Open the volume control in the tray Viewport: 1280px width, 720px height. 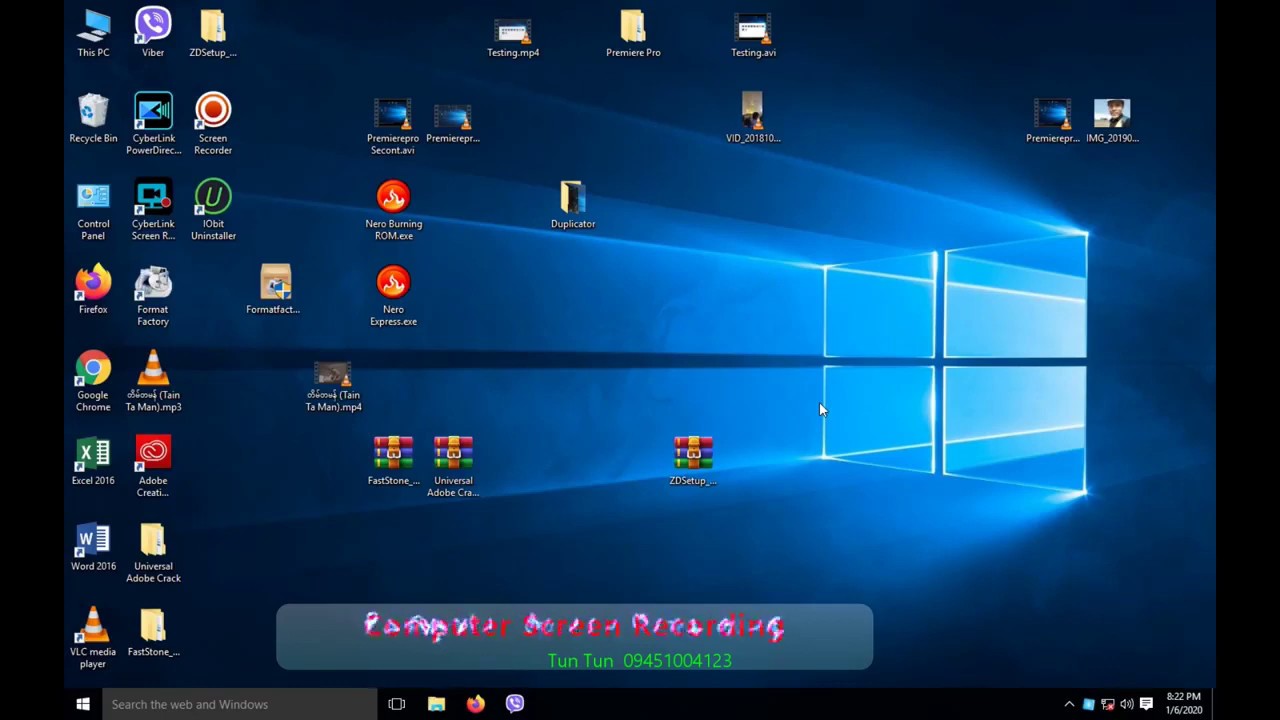1127,704
